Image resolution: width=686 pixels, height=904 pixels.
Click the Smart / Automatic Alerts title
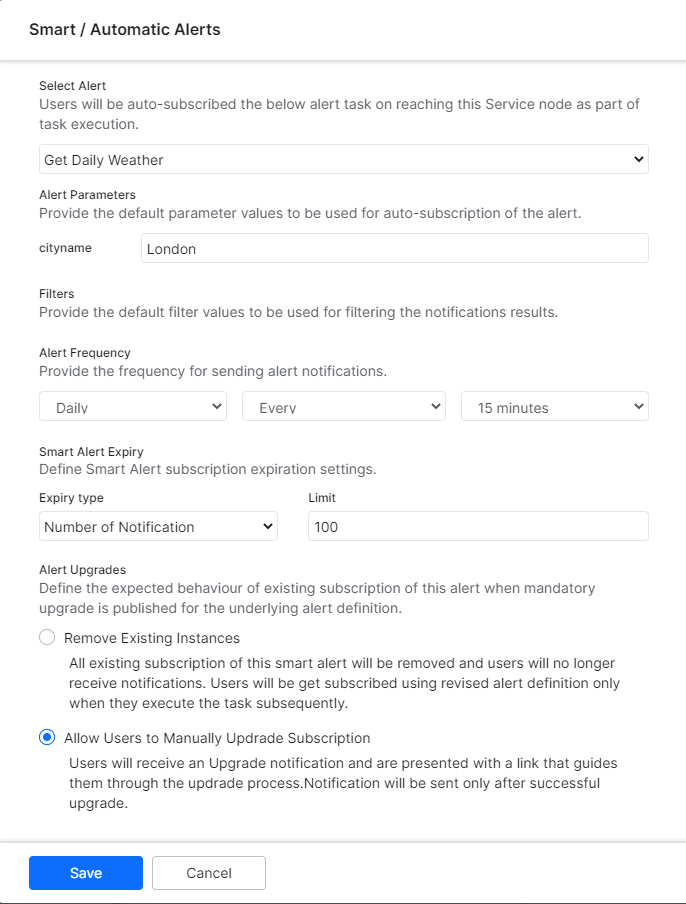(124, 29)
